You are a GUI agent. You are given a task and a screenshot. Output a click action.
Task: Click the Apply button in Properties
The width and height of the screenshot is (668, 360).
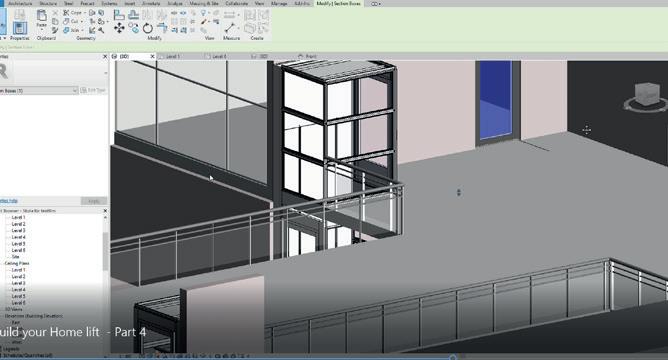pos(94,201)
